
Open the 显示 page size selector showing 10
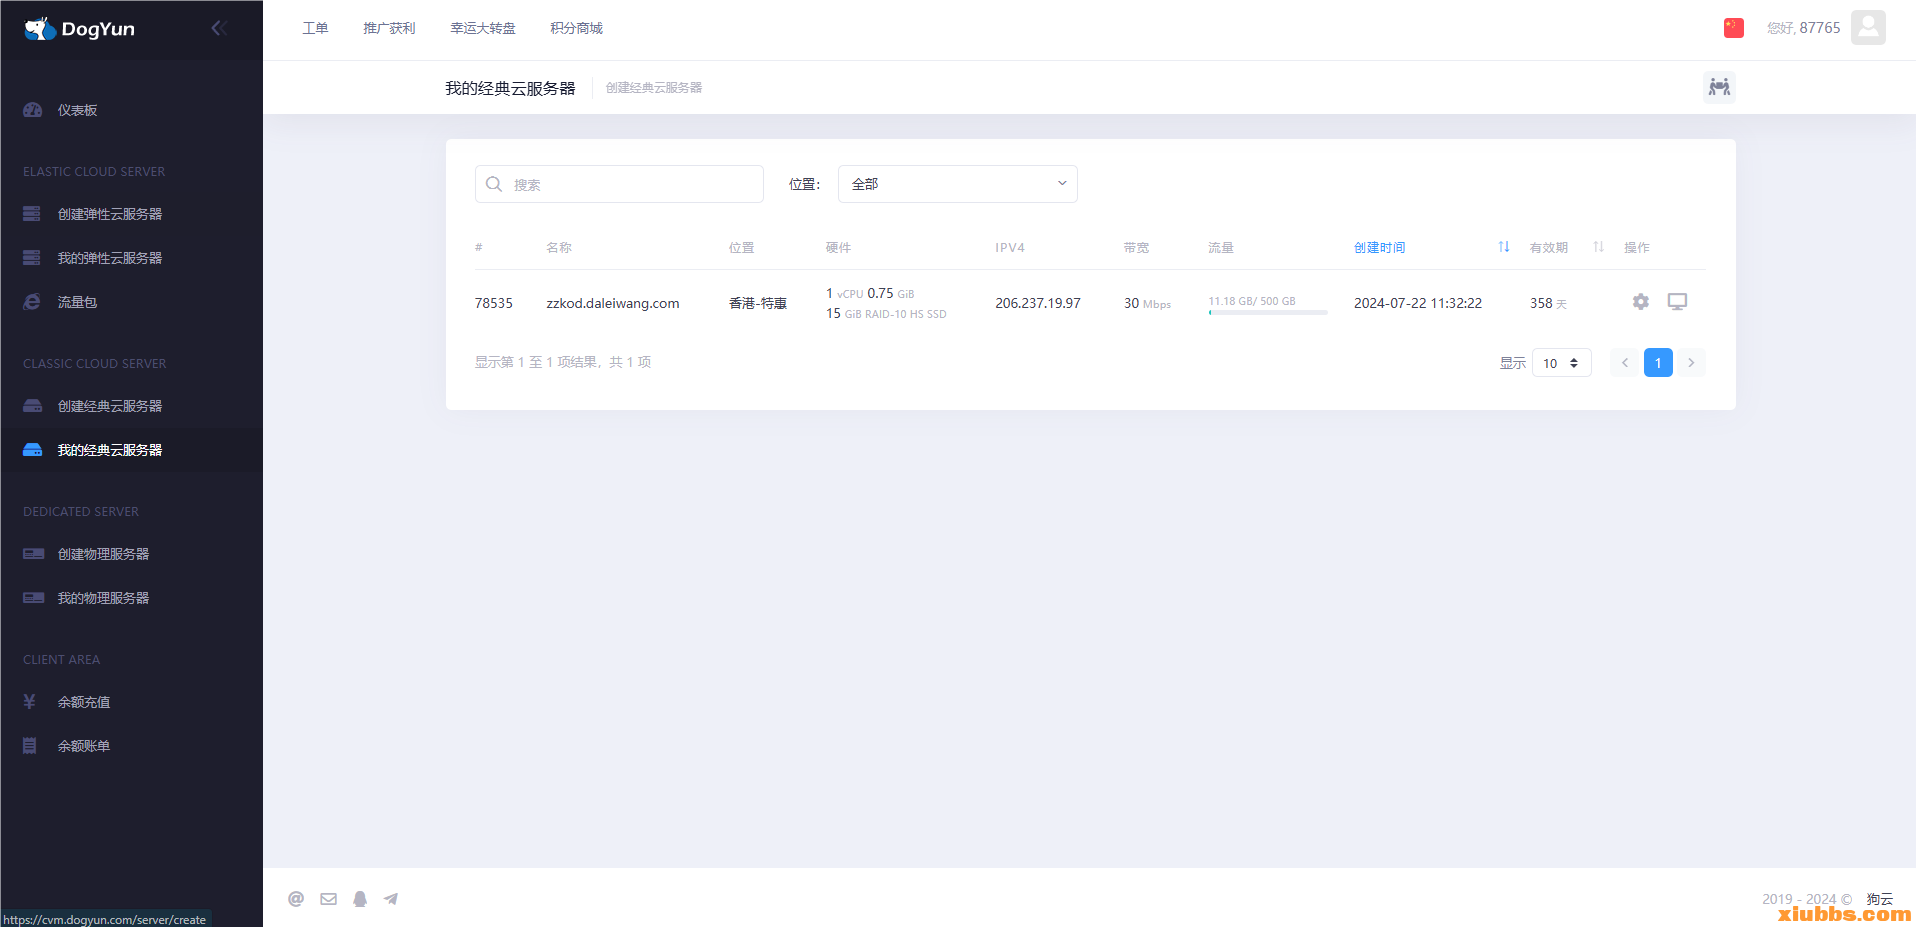coord(1560,363)
